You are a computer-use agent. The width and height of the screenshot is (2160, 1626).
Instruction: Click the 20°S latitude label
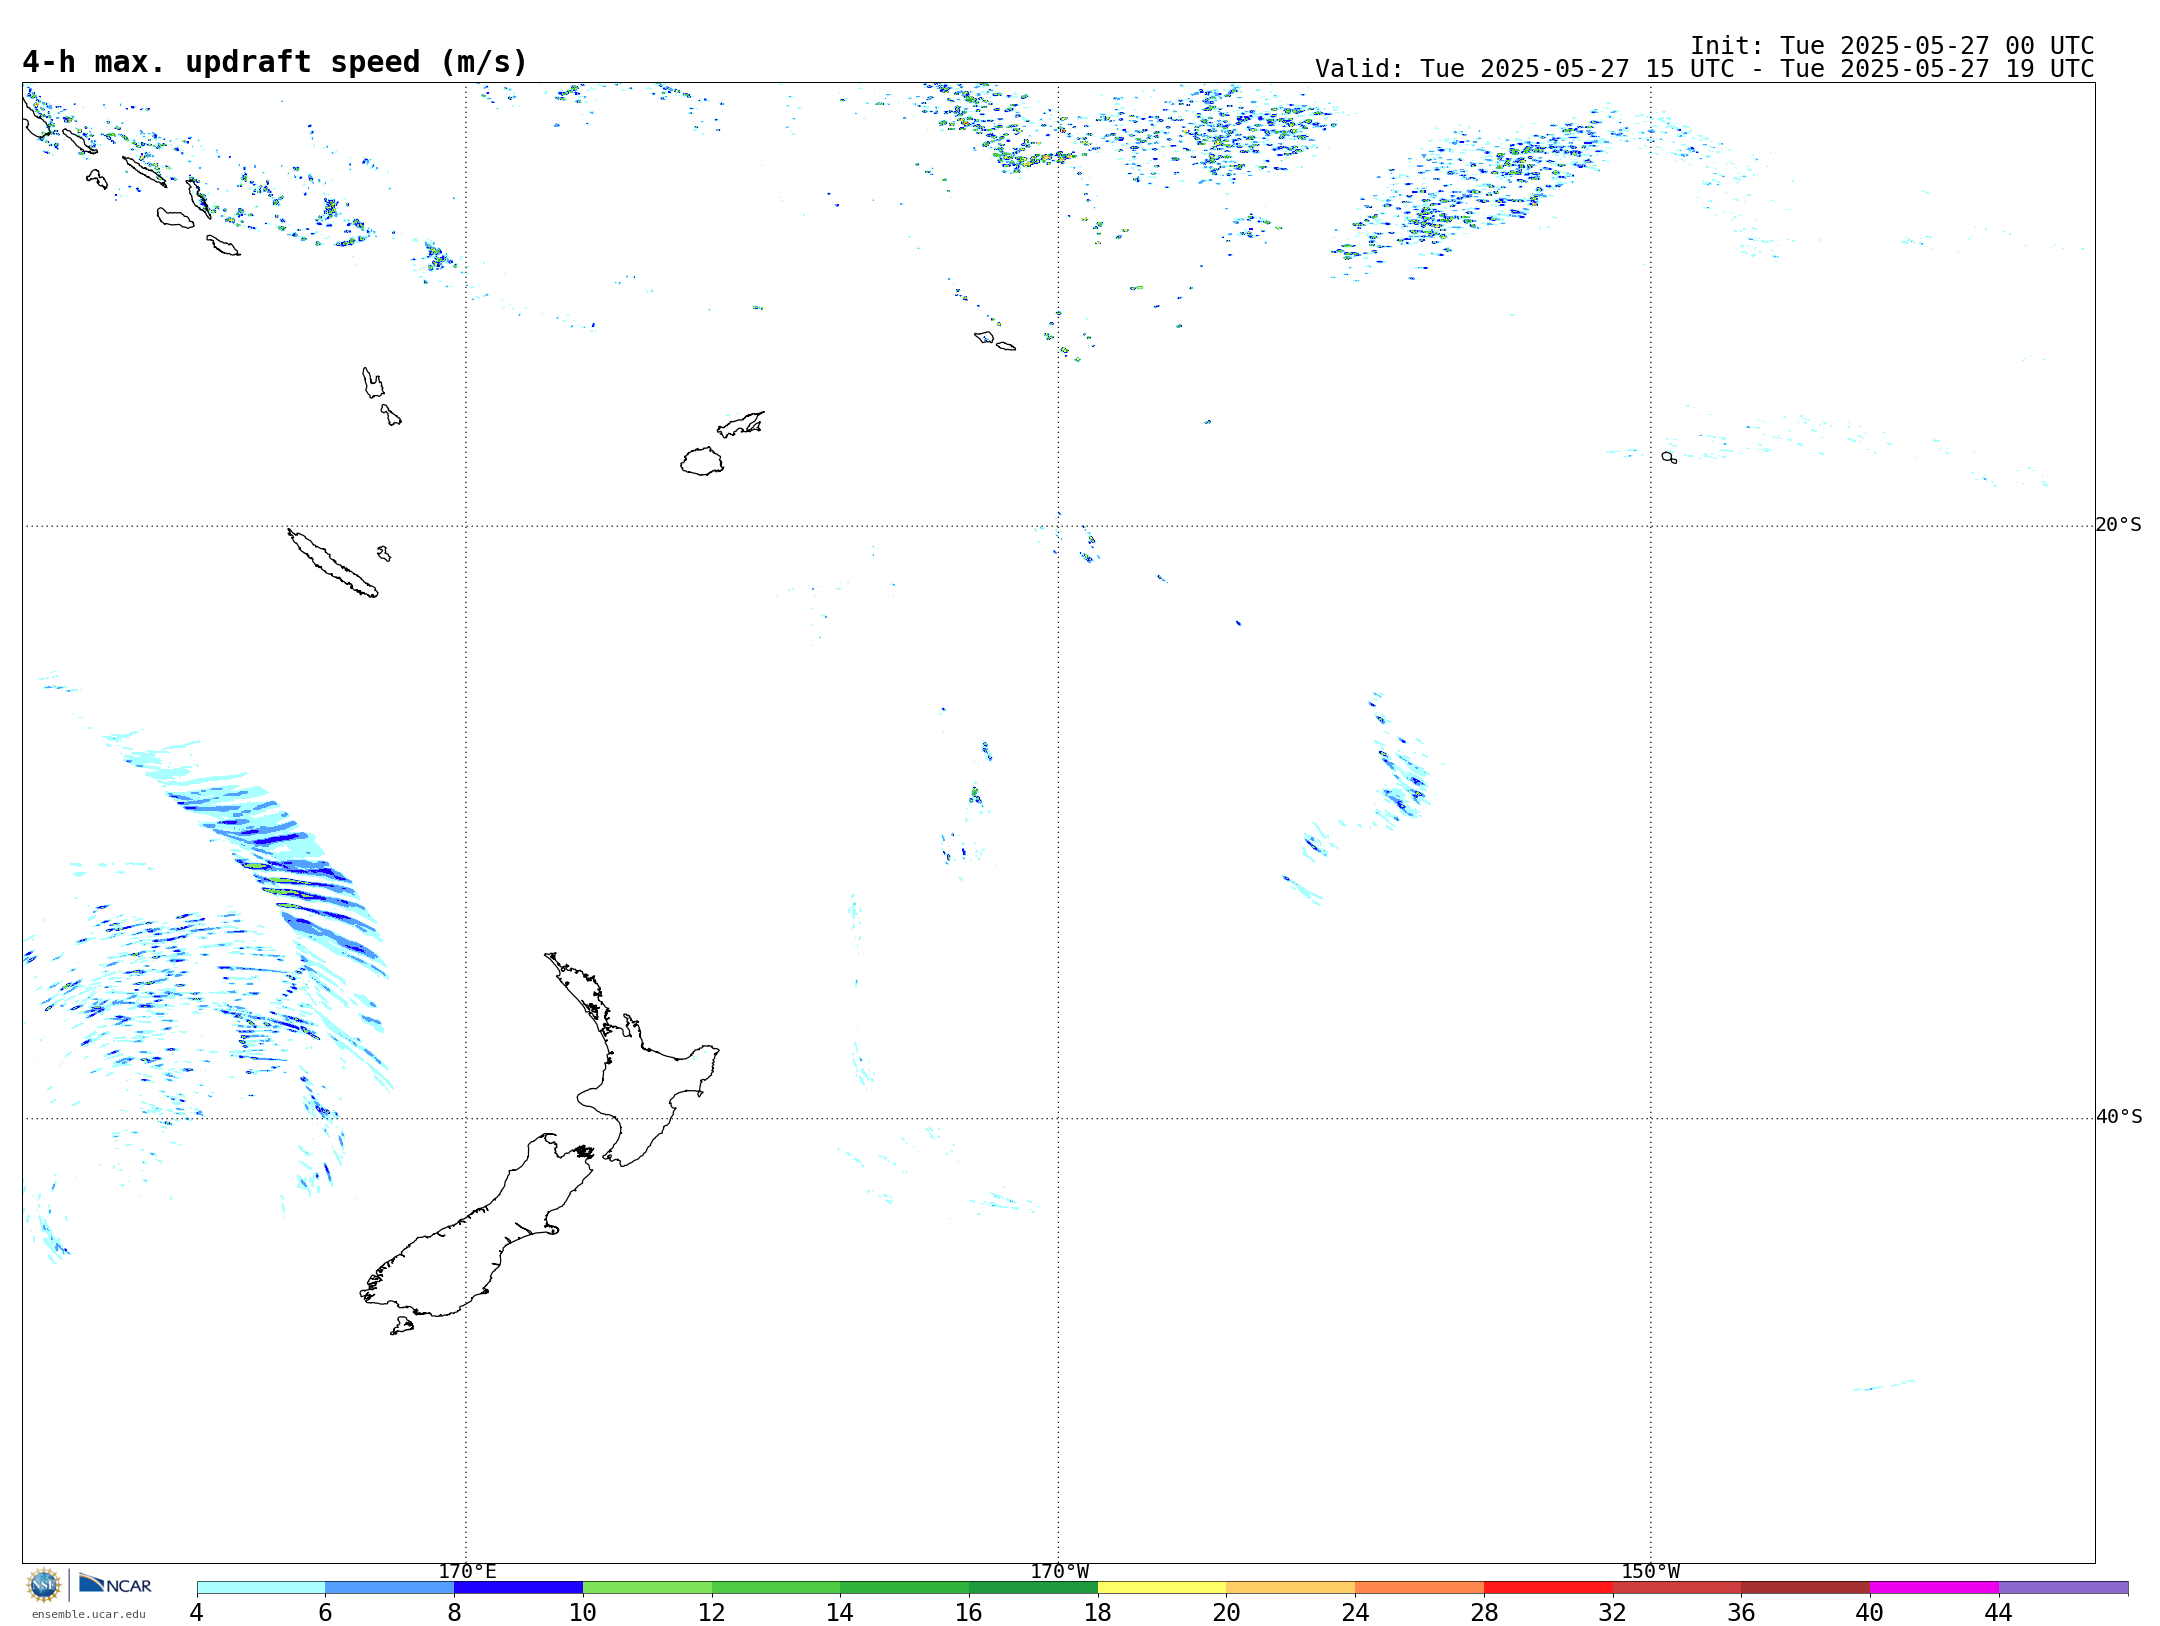(x=2119, y=525)
